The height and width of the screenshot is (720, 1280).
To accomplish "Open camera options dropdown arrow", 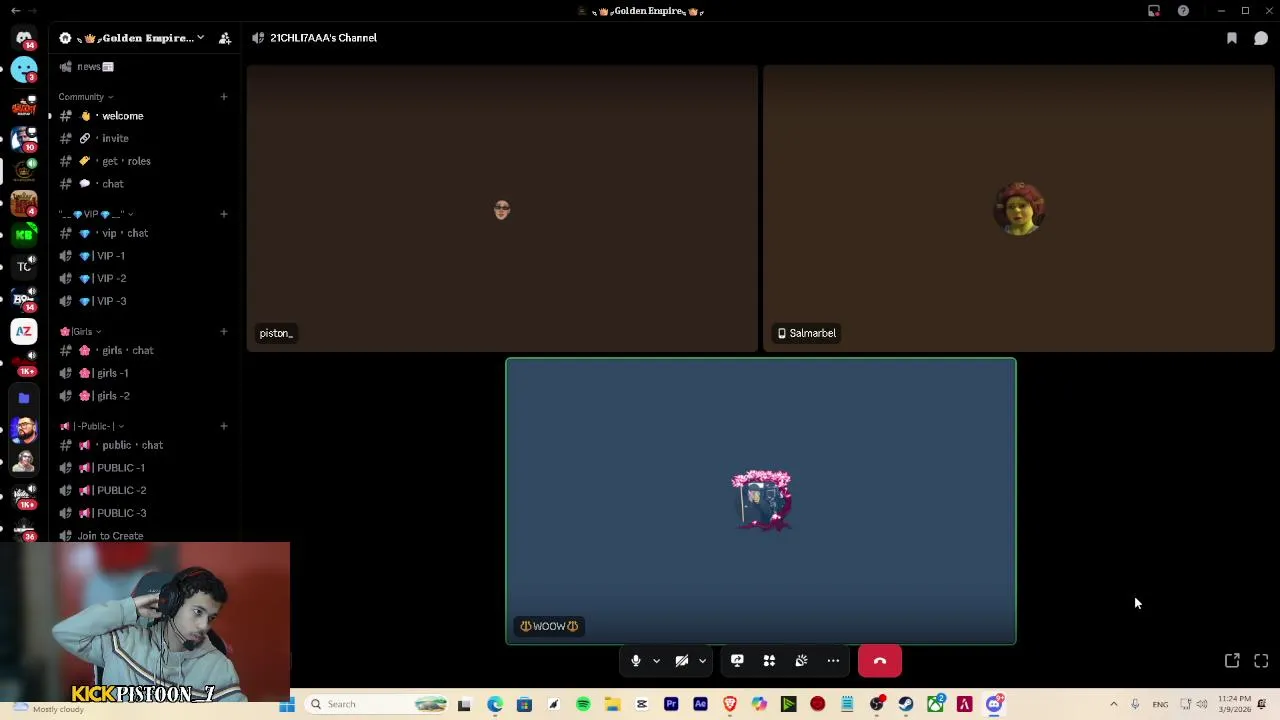I will [702, 661].
